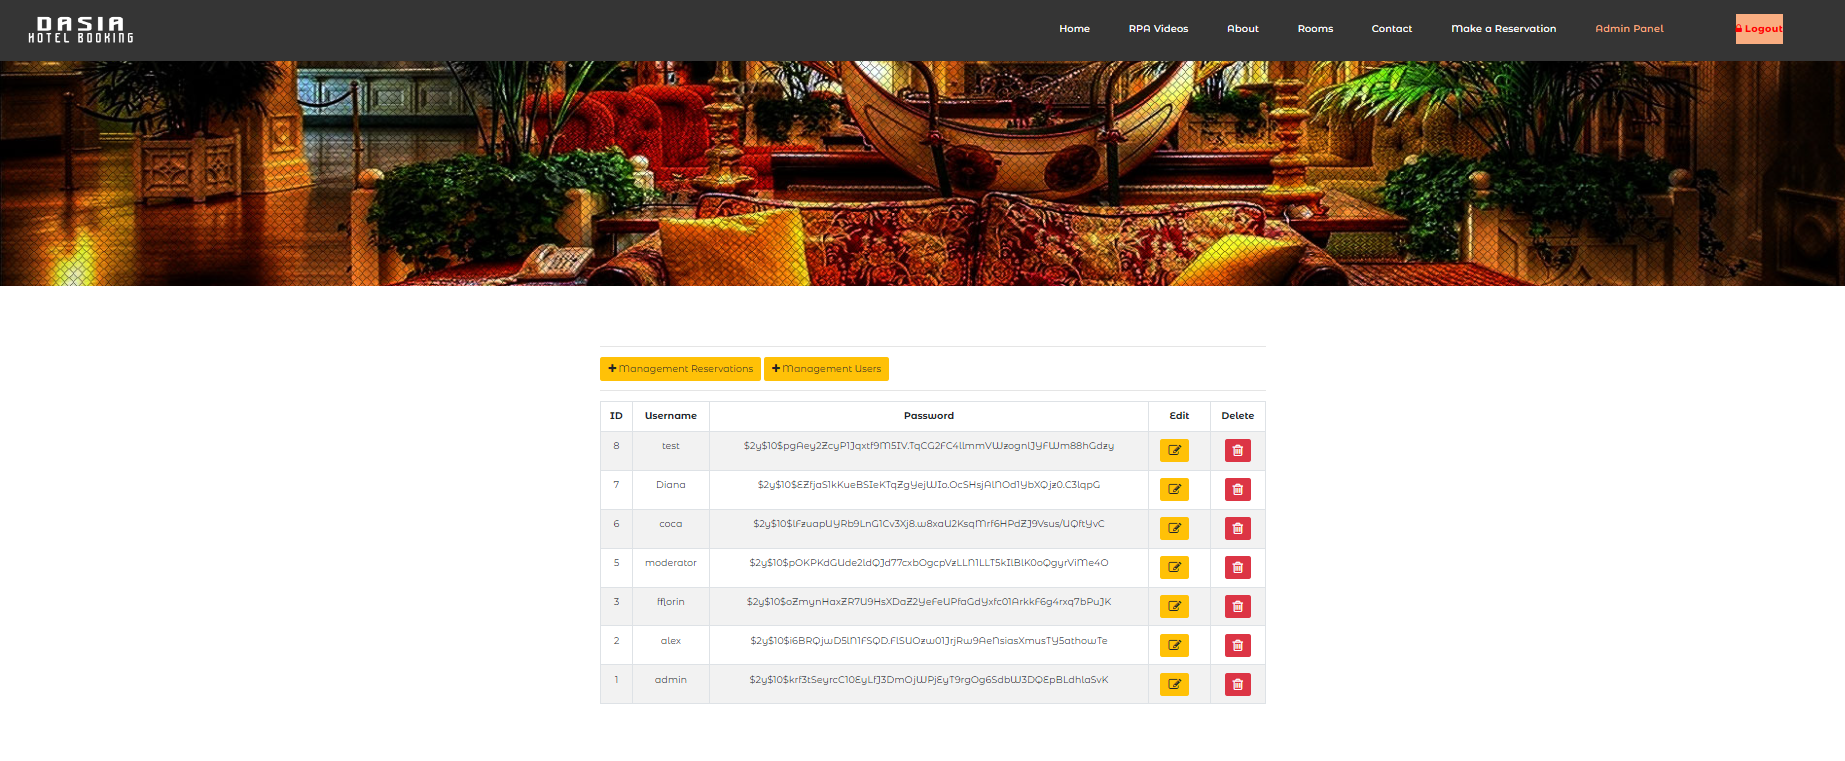Screen dimensions: 1845x761
Task: Navigate to the Rooms menu item
Action: click(1315, 29)
